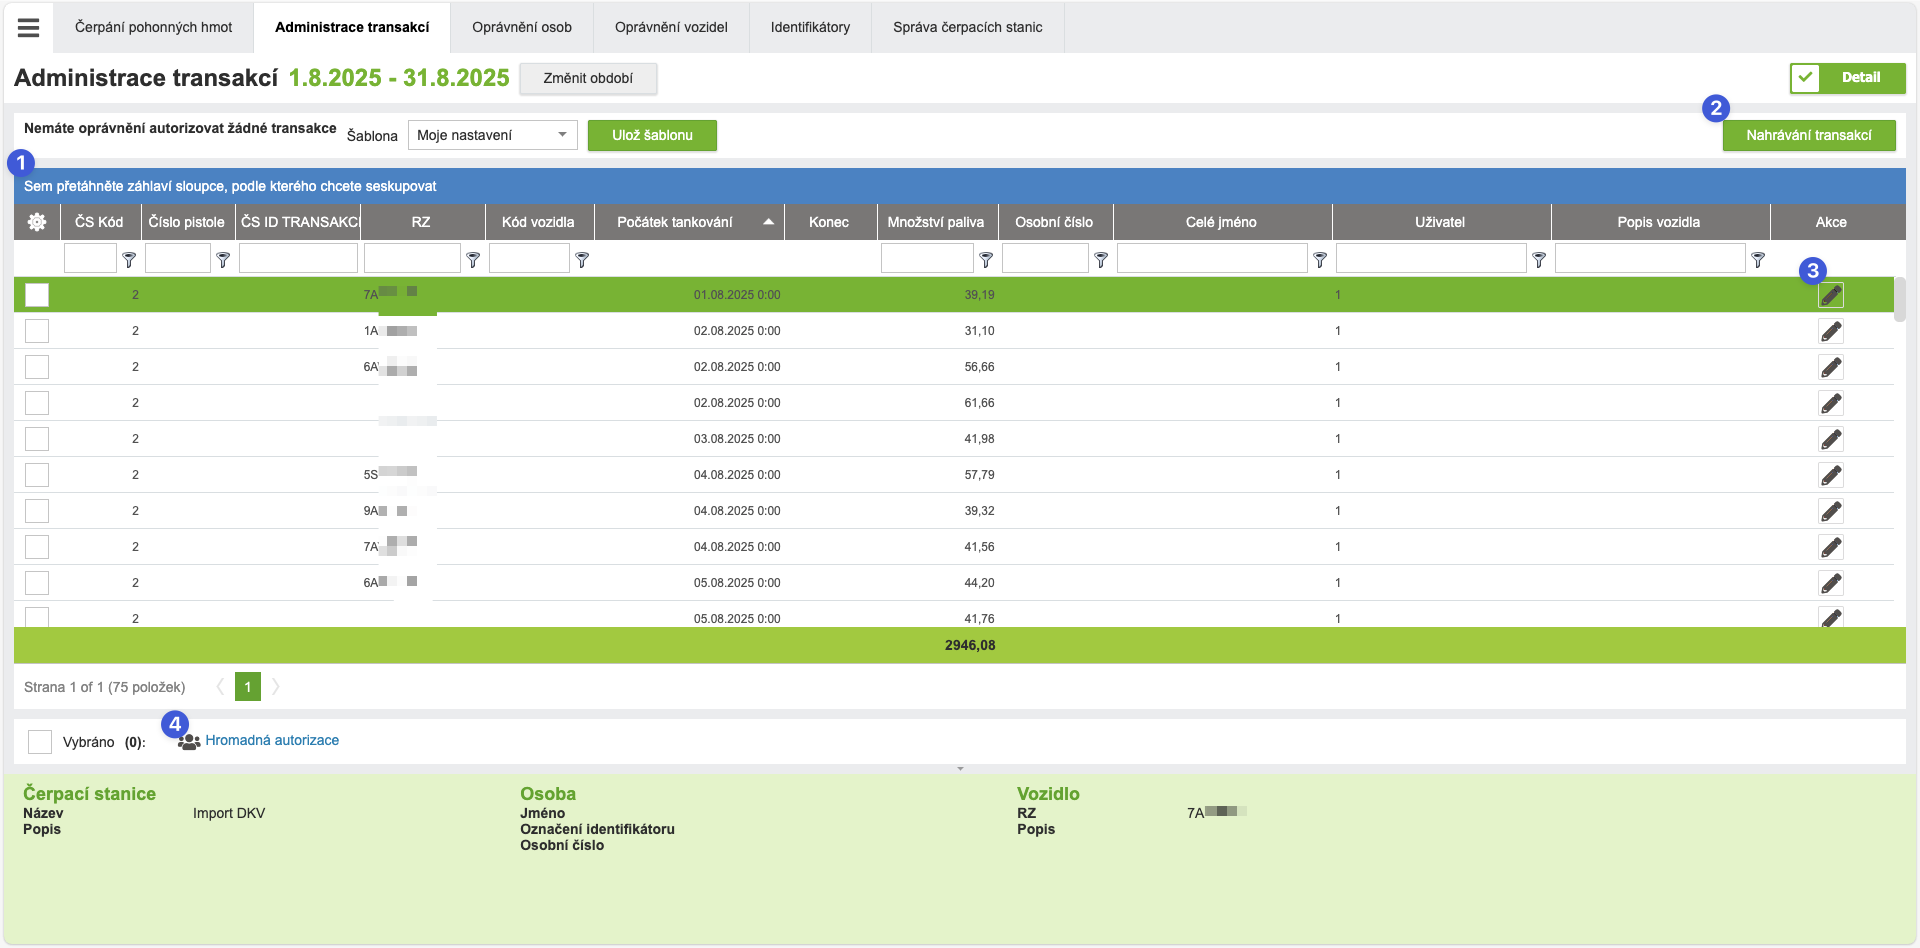Open the filter icon next to RZ field
Image resolution: width=1920 pixels, height=948 pixels.
tap(473, 259)
